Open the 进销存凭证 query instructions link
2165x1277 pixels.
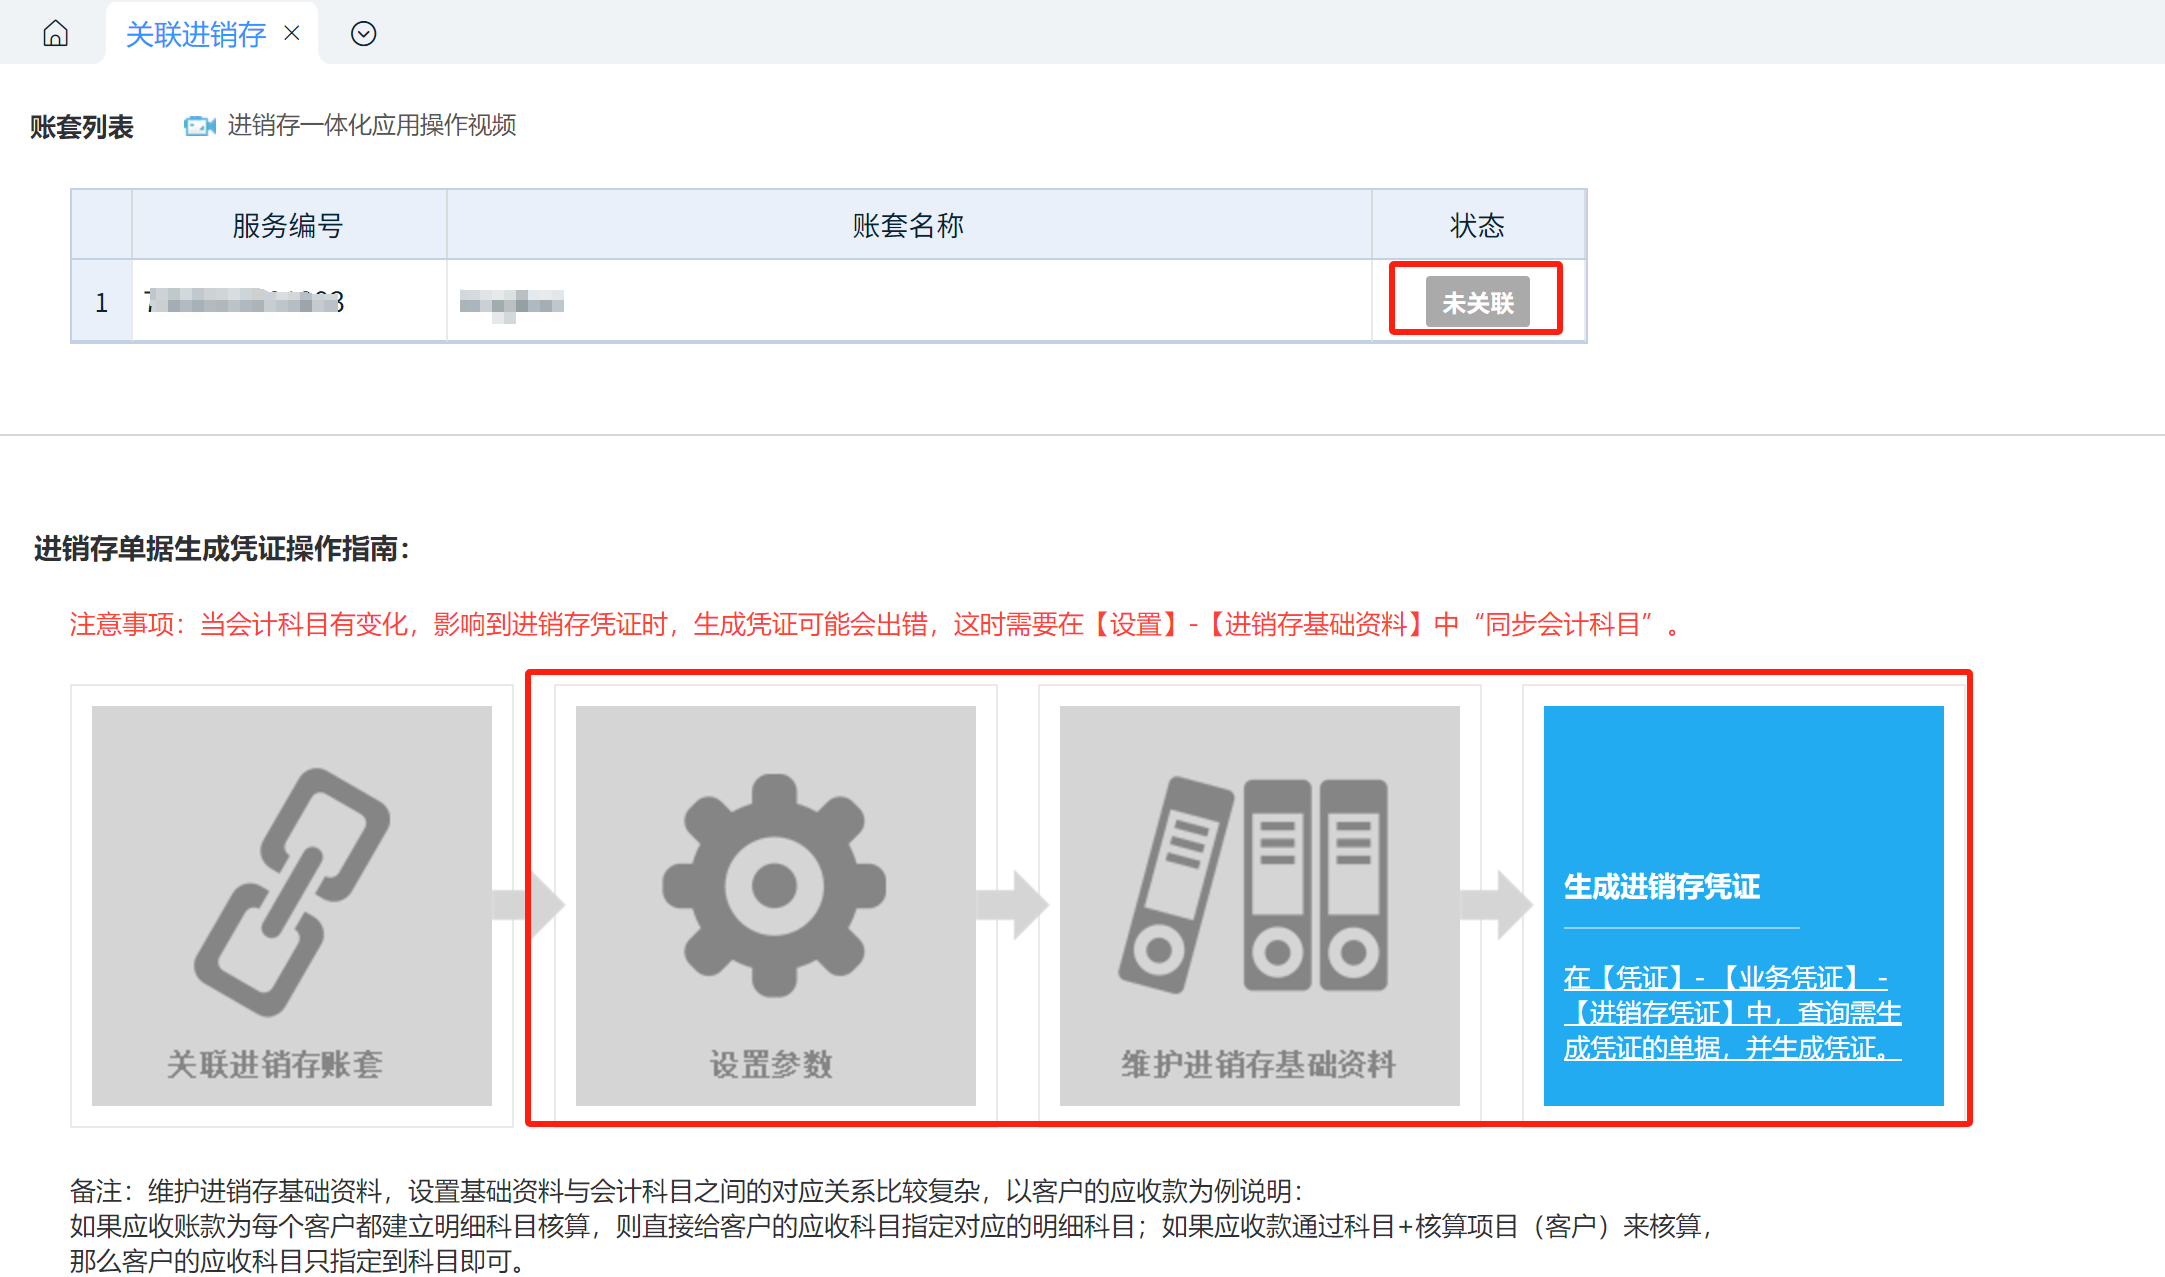pos(1732,1012)
